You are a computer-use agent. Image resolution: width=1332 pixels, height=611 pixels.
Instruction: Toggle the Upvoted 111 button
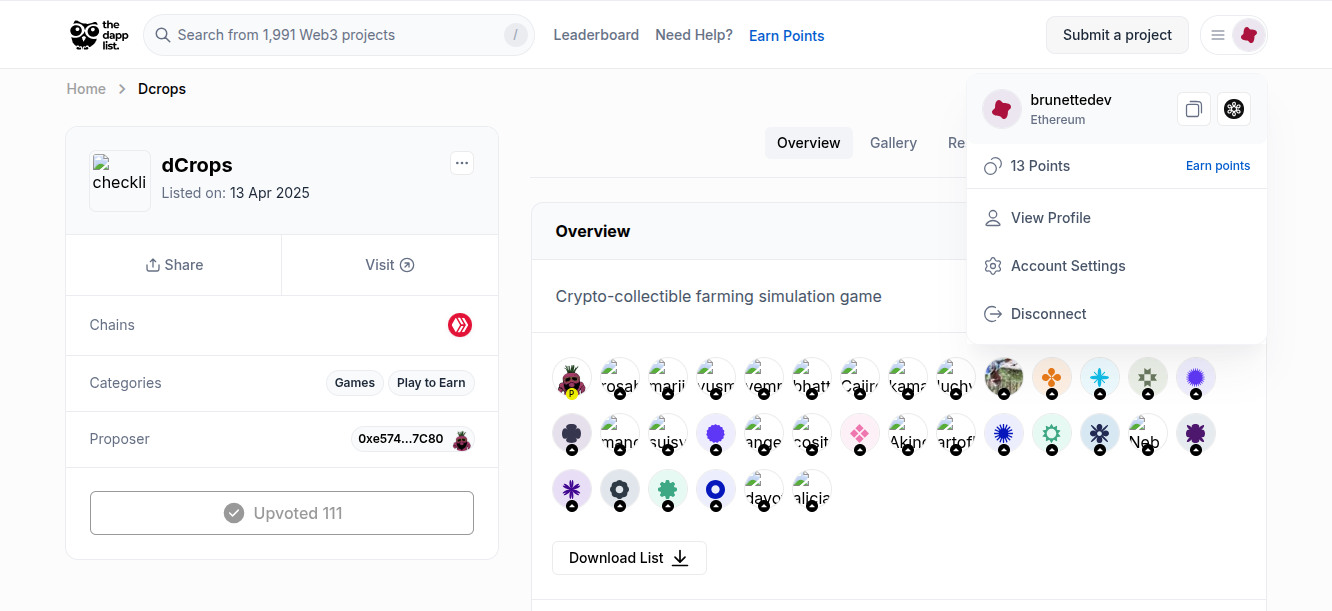coord(282,513)
